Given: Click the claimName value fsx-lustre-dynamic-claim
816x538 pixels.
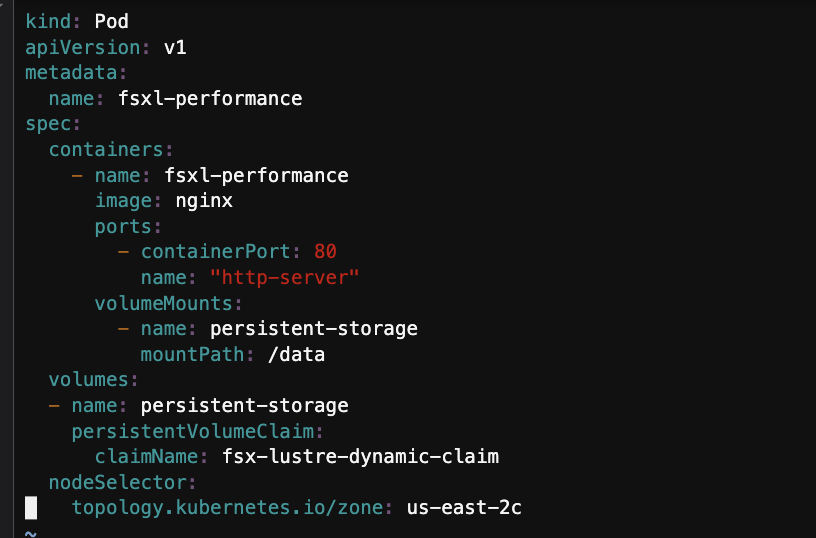Looking at the screenshot, I should 360,457.
